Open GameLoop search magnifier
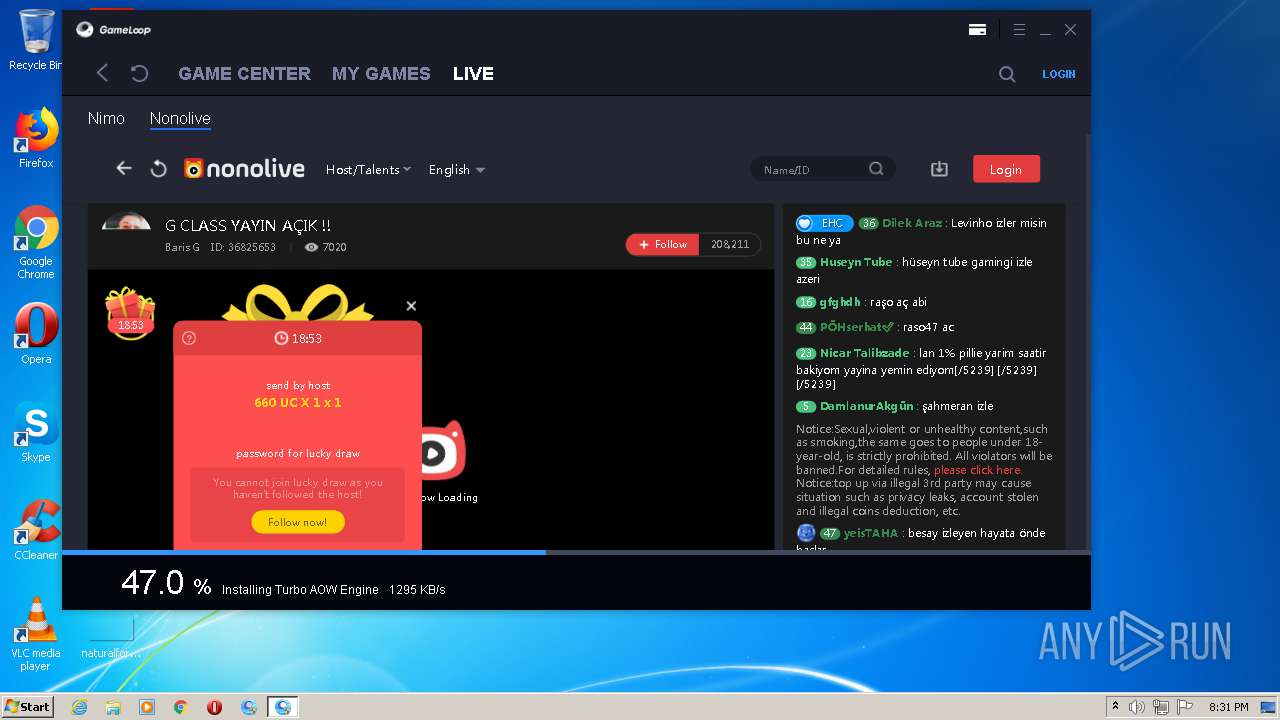 click(1007, 74)
